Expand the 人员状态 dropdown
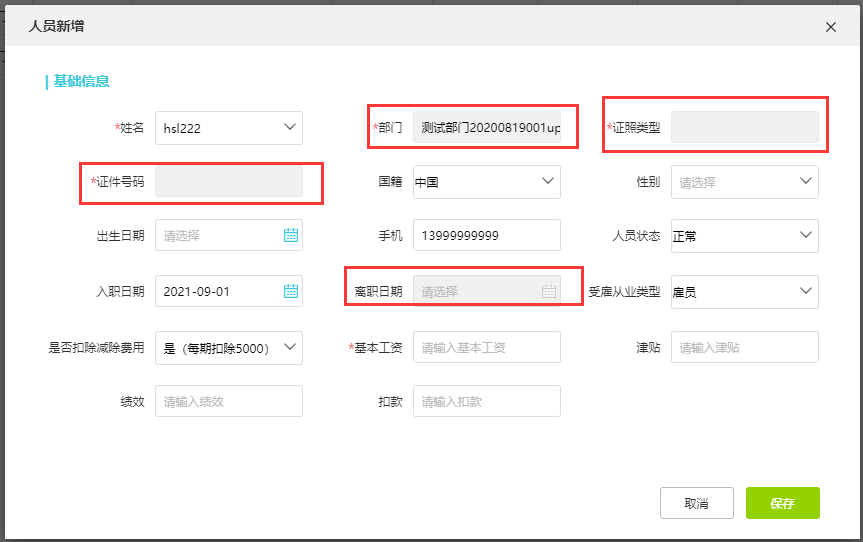This screenshot has width=863, height=542. (x=806, y=236)
